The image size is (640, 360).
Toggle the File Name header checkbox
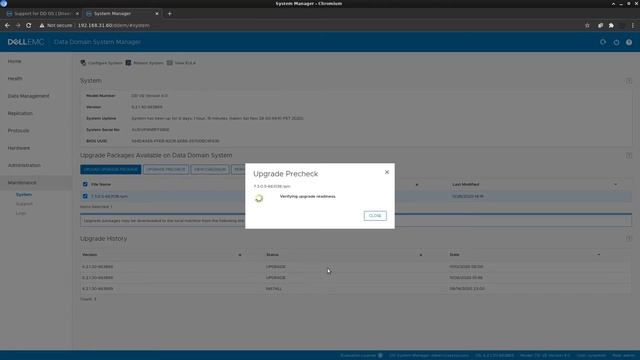[85, 184]
